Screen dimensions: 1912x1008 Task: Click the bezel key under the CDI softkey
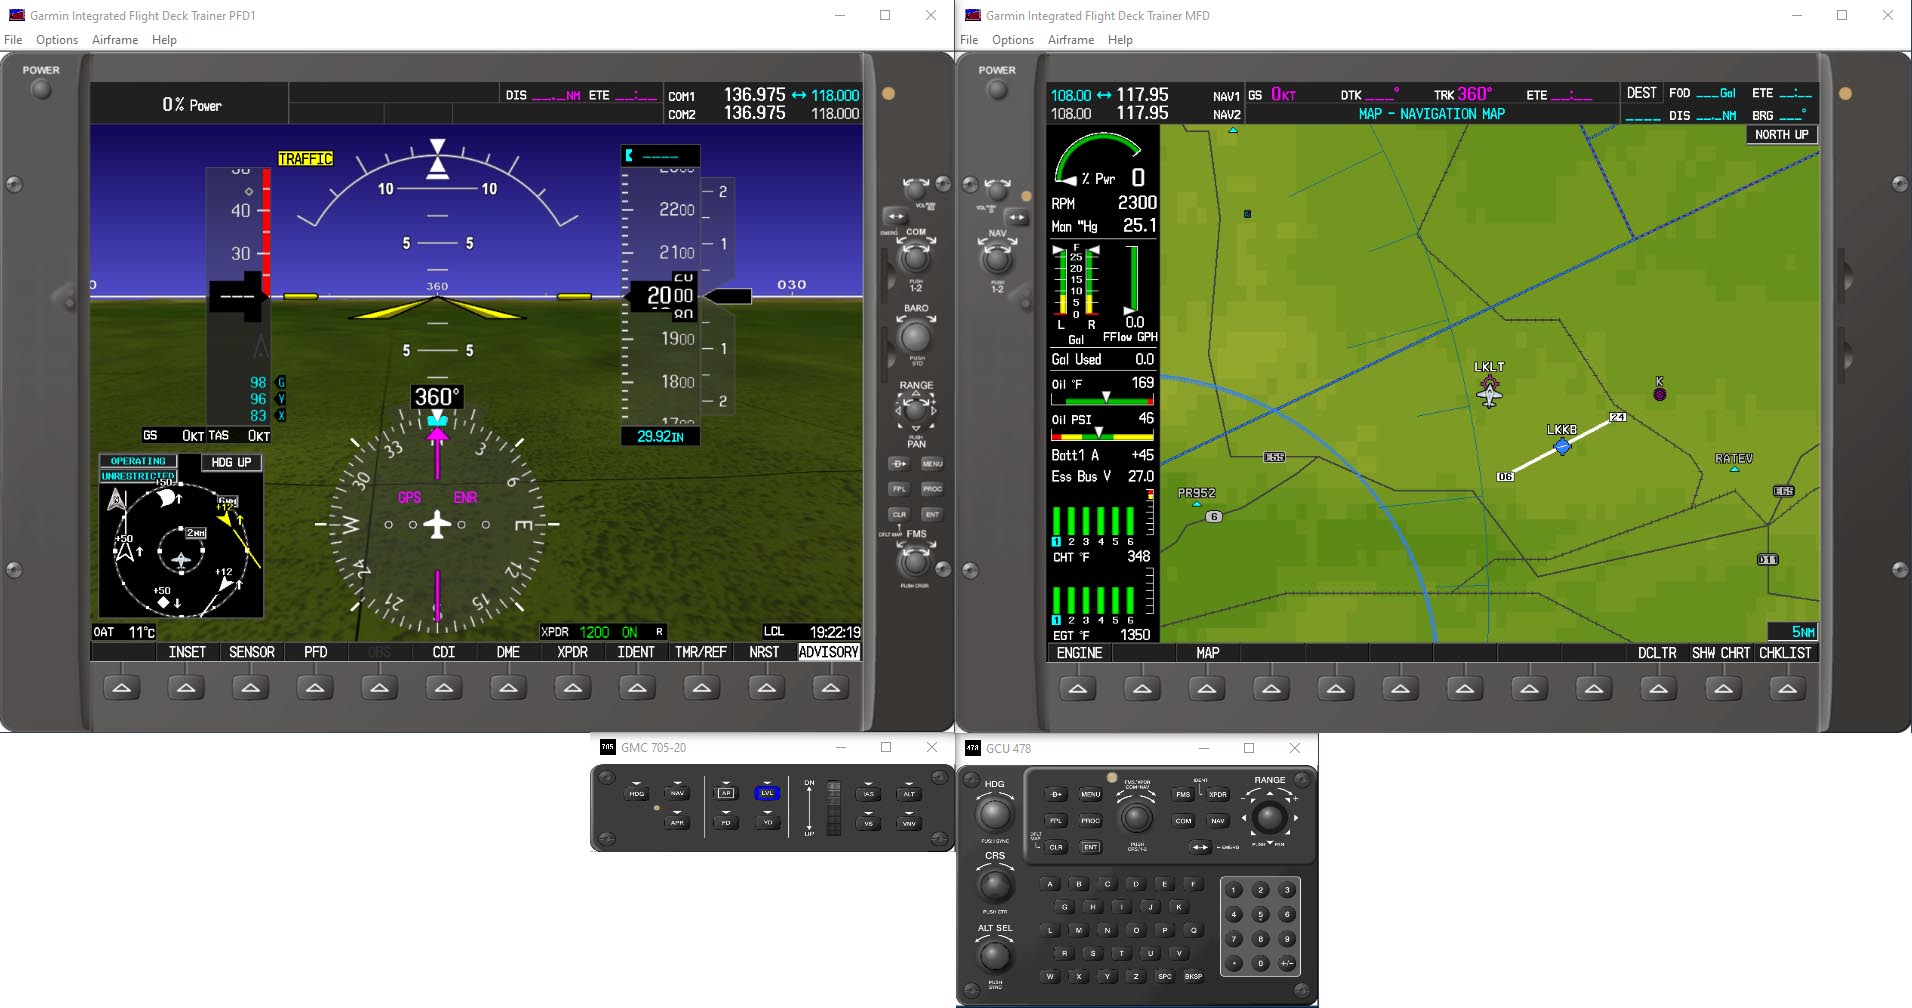(x=444, y=688)
